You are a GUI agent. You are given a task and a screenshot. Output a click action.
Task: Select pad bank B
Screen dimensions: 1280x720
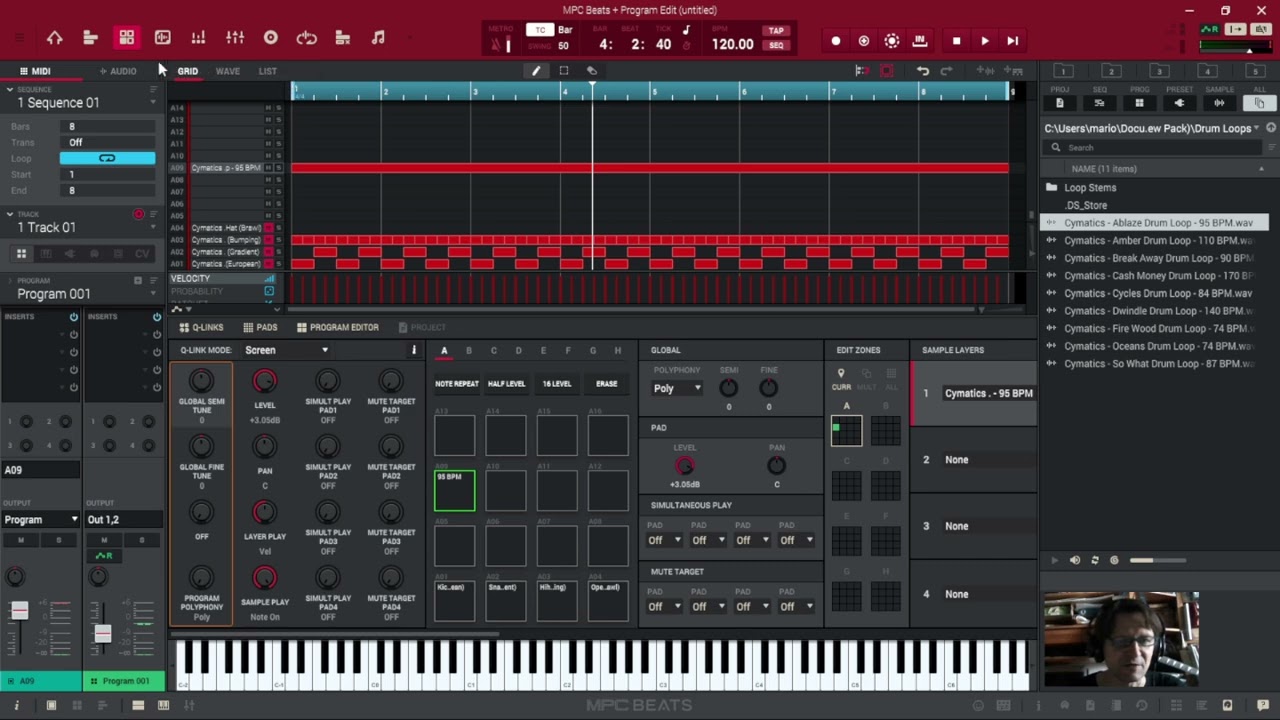[469, 351]
